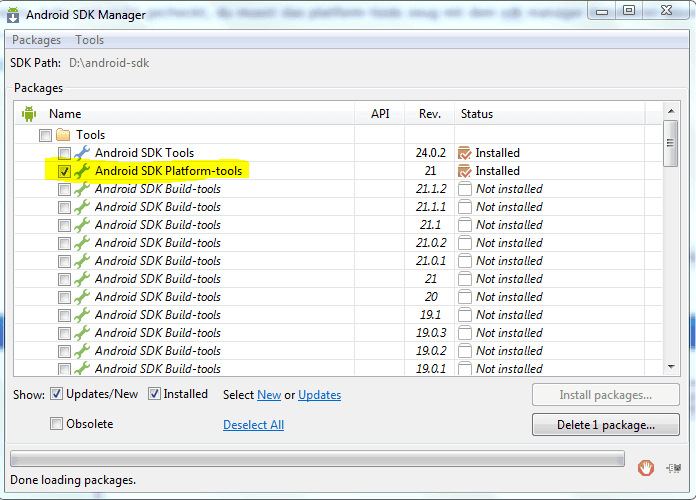Open the Packages menu
This screenshot has height=500, width=696.
point(36,40)
